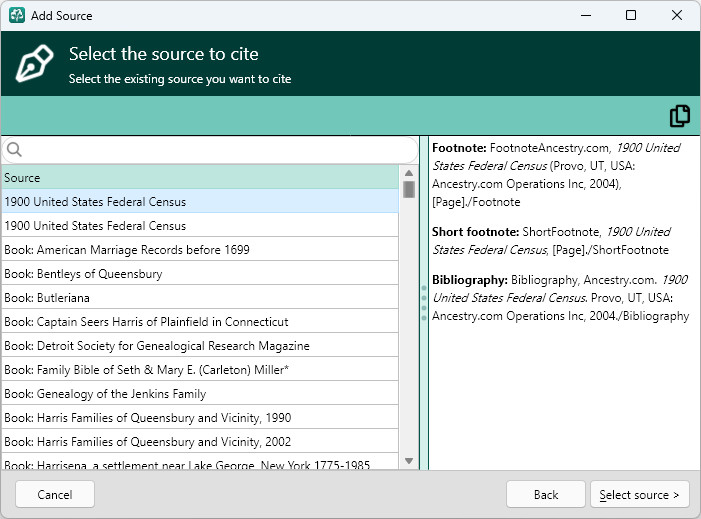The width and height of the screenshot is (701, 519).
Task: Select Book: Detroit Society for Genealogical Research Magazine
Action: [x=200, y=346]
